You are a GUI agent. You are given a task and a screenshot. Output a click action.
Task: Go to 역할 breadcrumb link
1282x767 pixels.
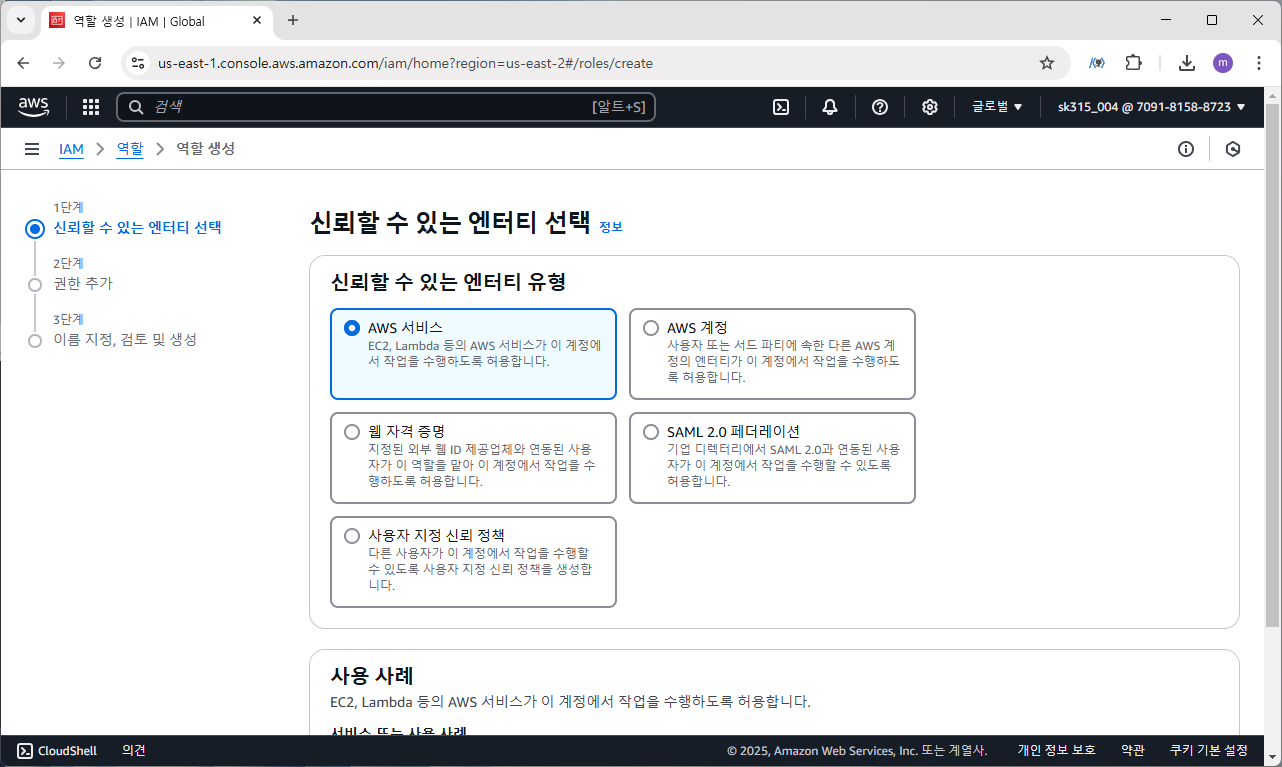(130, 149)
